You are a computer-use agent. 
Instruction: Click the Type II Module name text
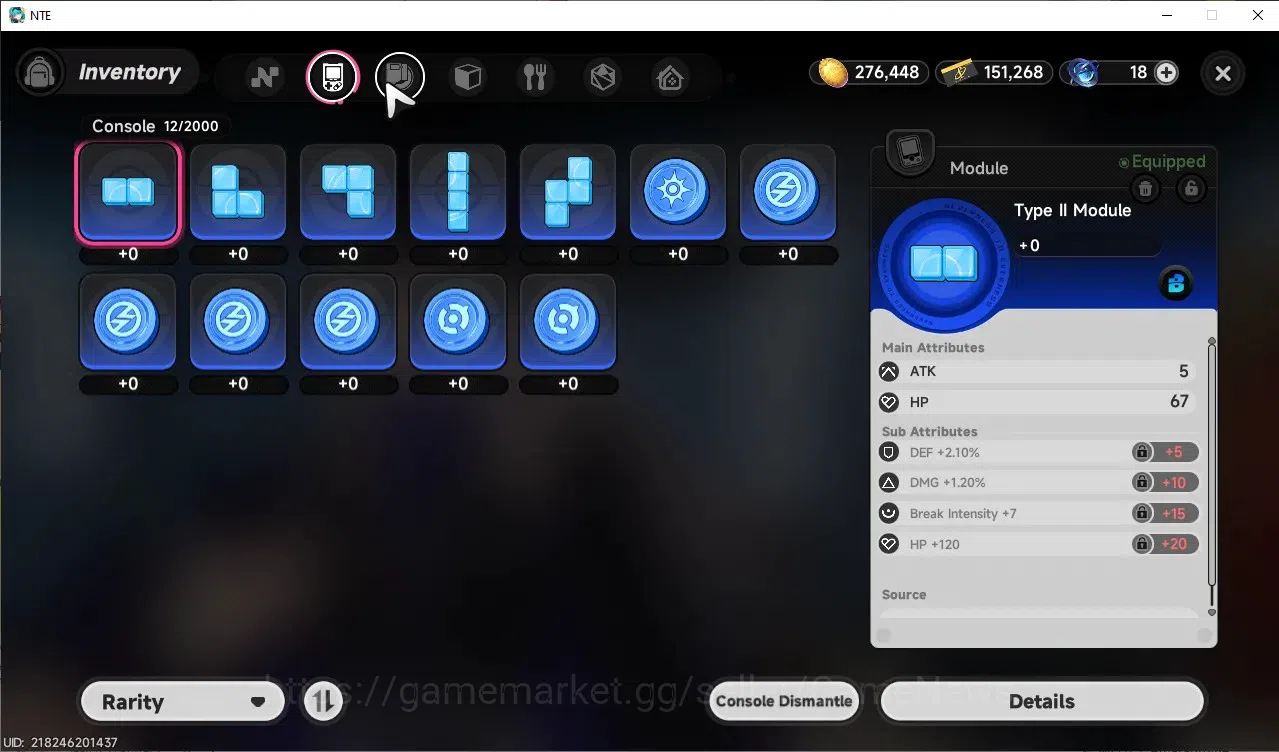coord(1072,211)
